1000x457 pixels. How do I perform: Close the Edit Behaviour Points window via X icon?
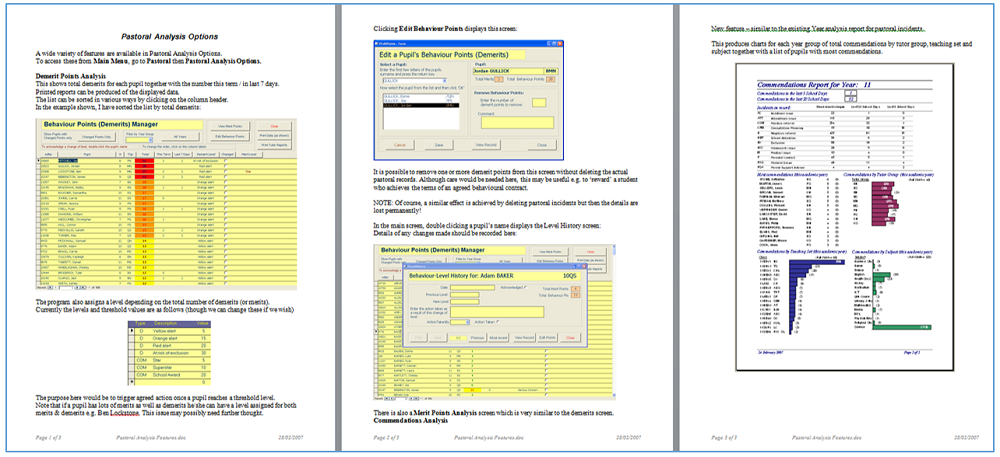tap(559, 44)
